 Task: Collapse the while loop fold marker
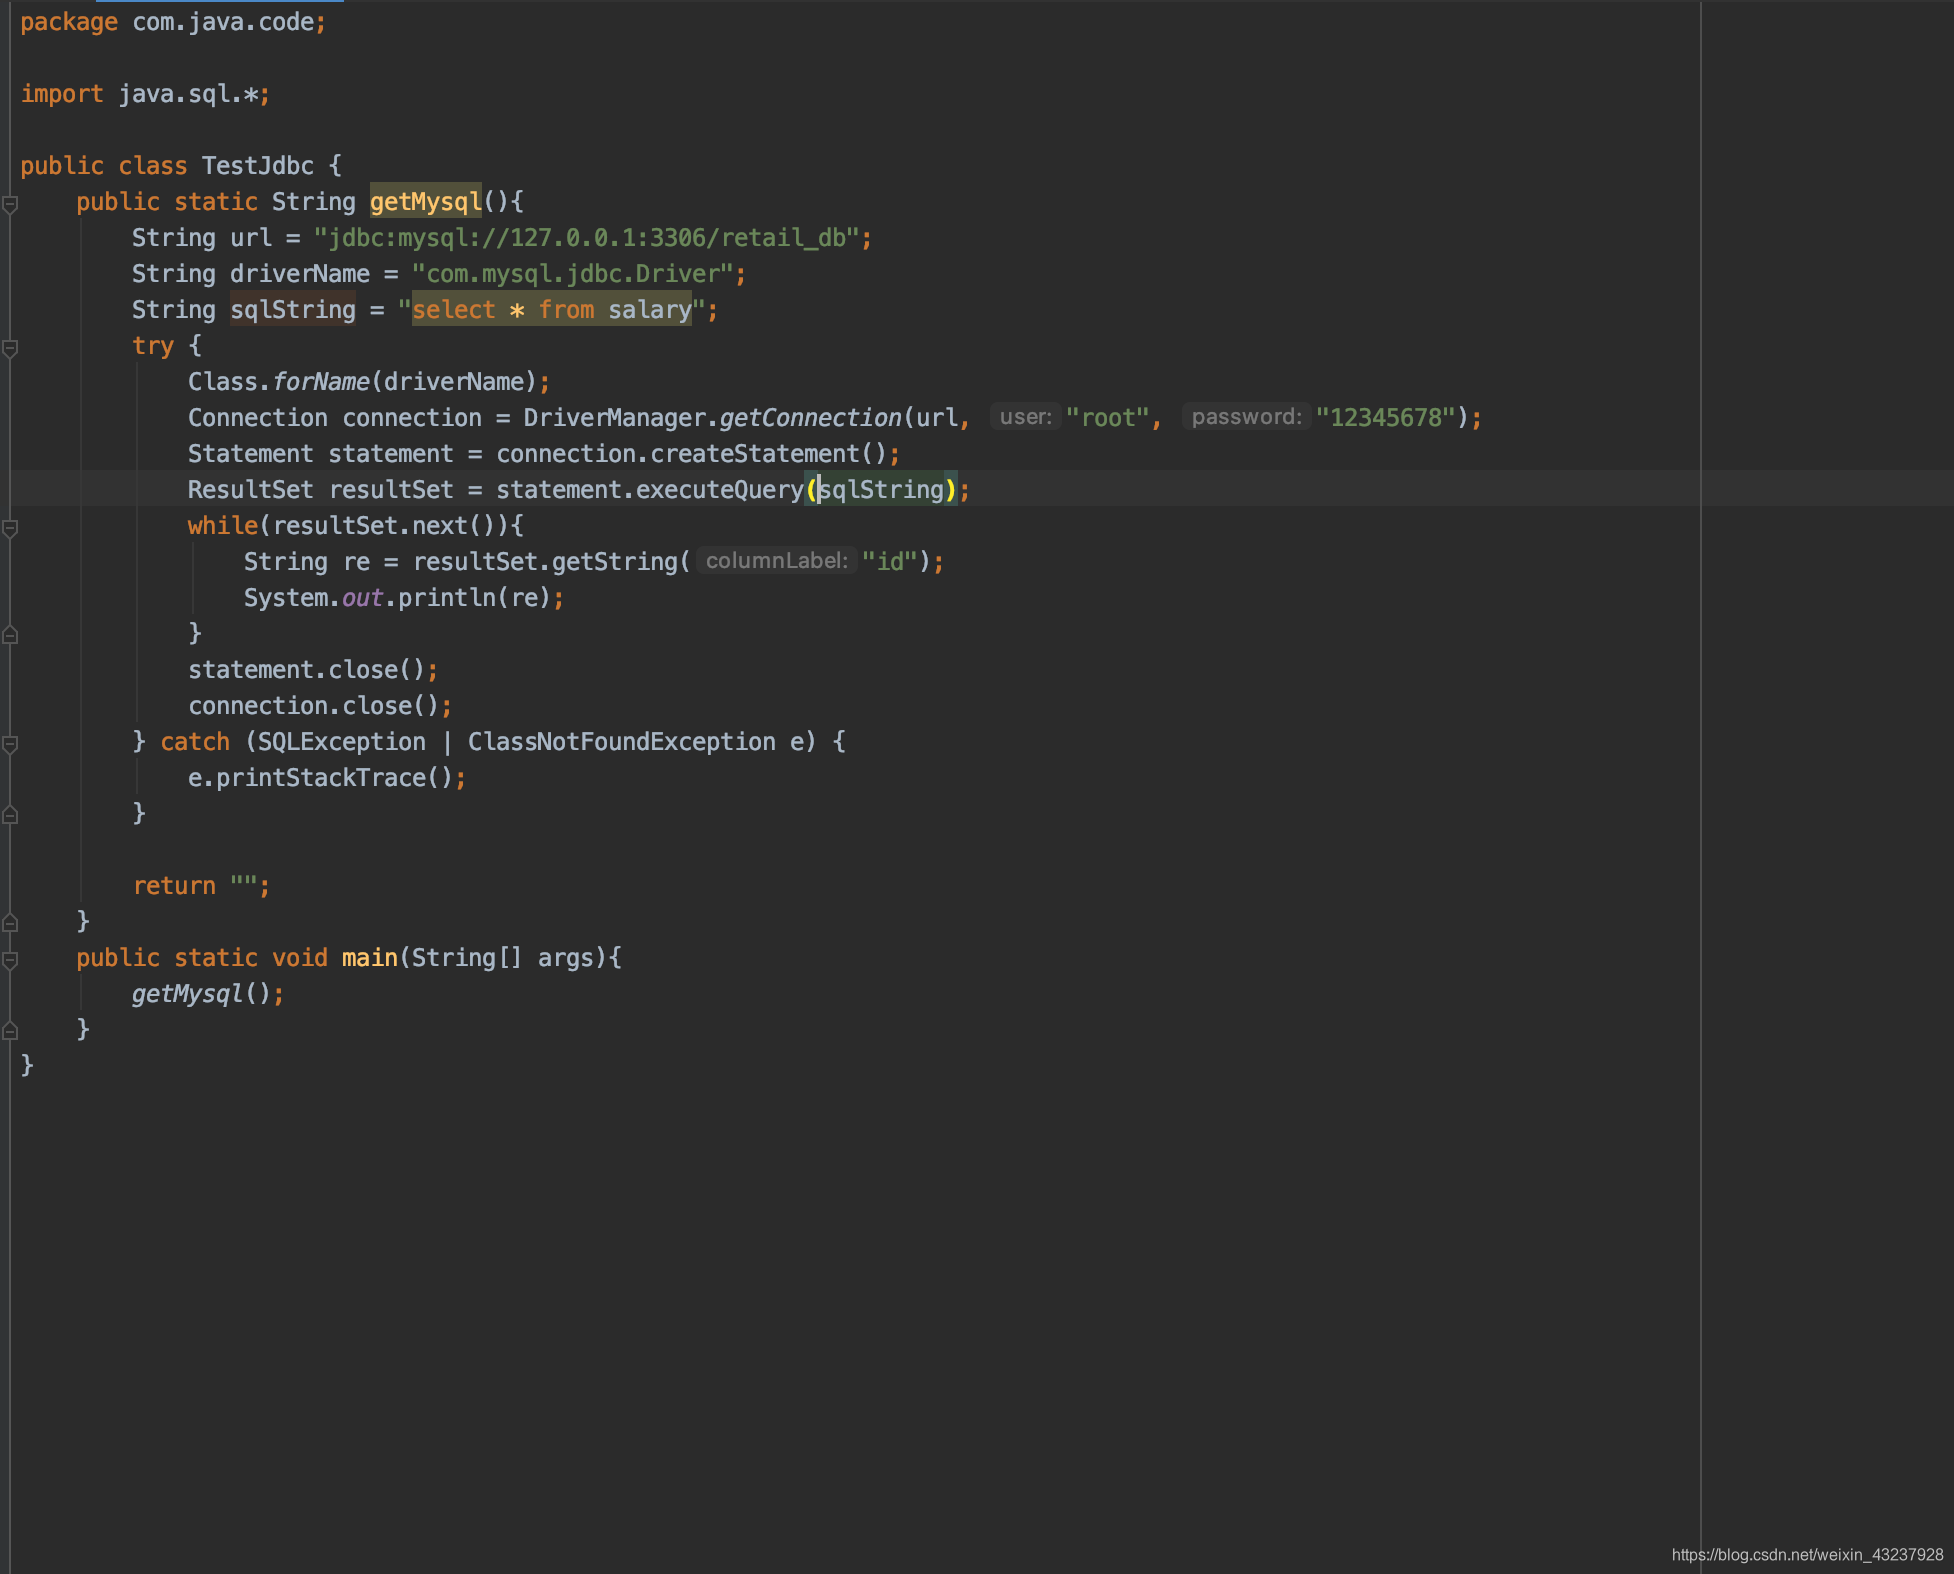coord(10,528)
